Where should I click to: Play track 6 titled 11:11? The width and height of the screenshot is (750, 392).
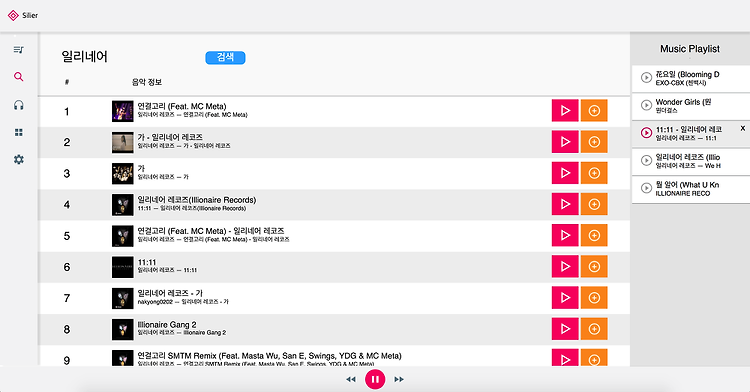[x=565, y=266]
